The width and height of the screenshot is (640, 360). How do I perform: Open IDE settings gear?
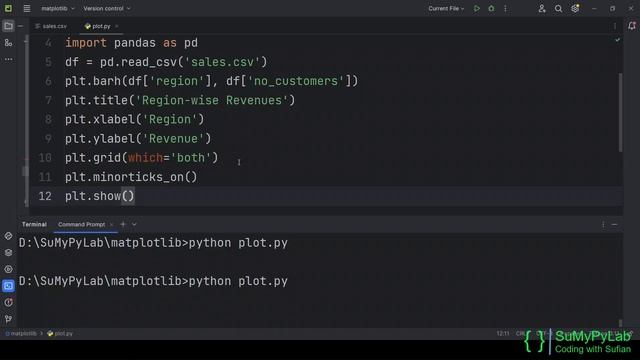(575, 8)
